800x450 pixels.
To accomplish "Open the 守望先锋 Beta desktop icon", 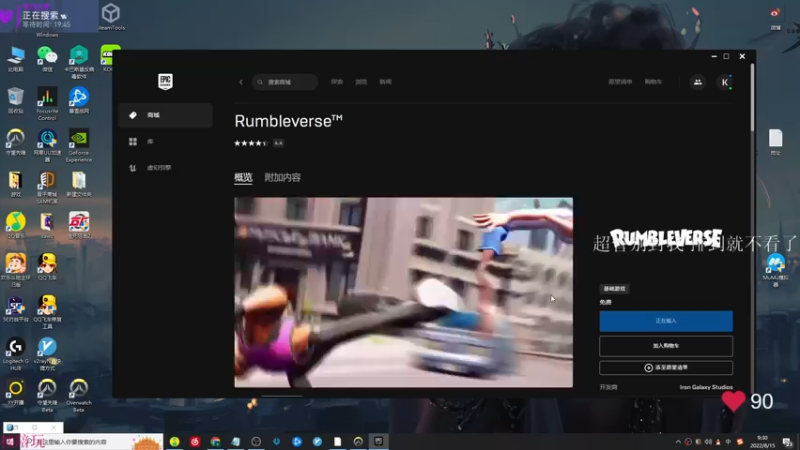I will pos(47,395).
